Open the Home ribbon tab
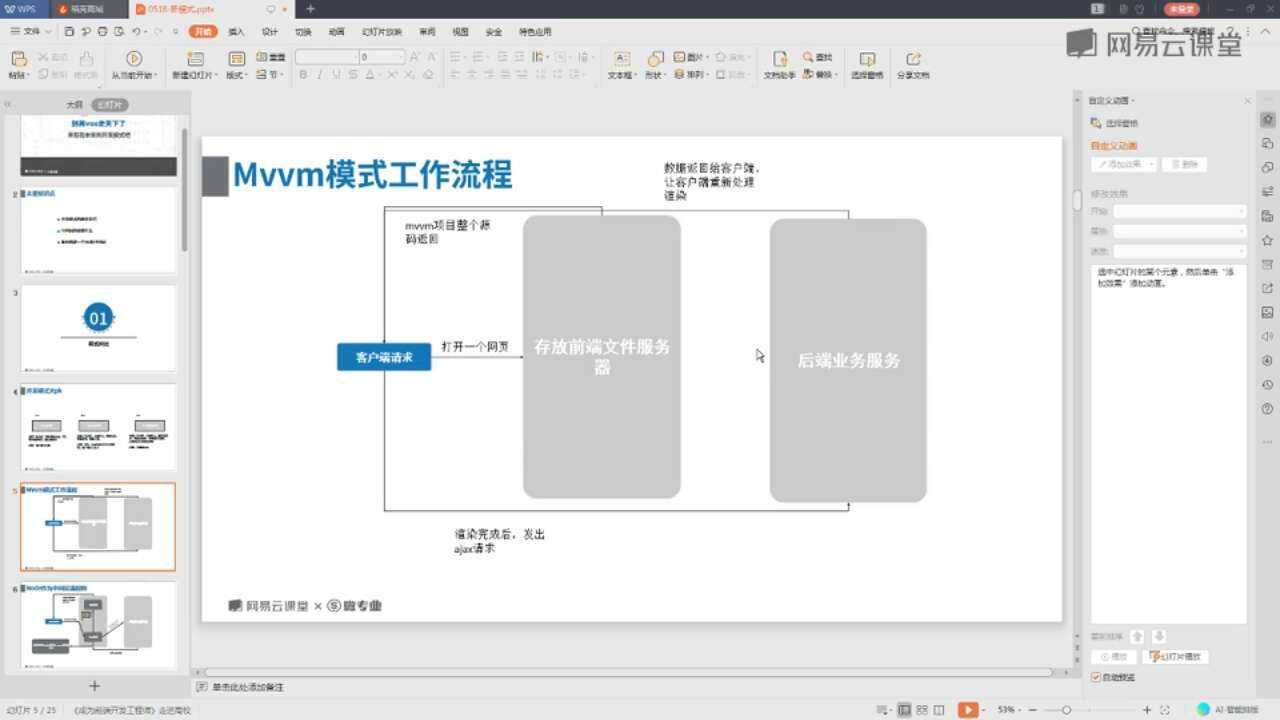 point(202,32)
